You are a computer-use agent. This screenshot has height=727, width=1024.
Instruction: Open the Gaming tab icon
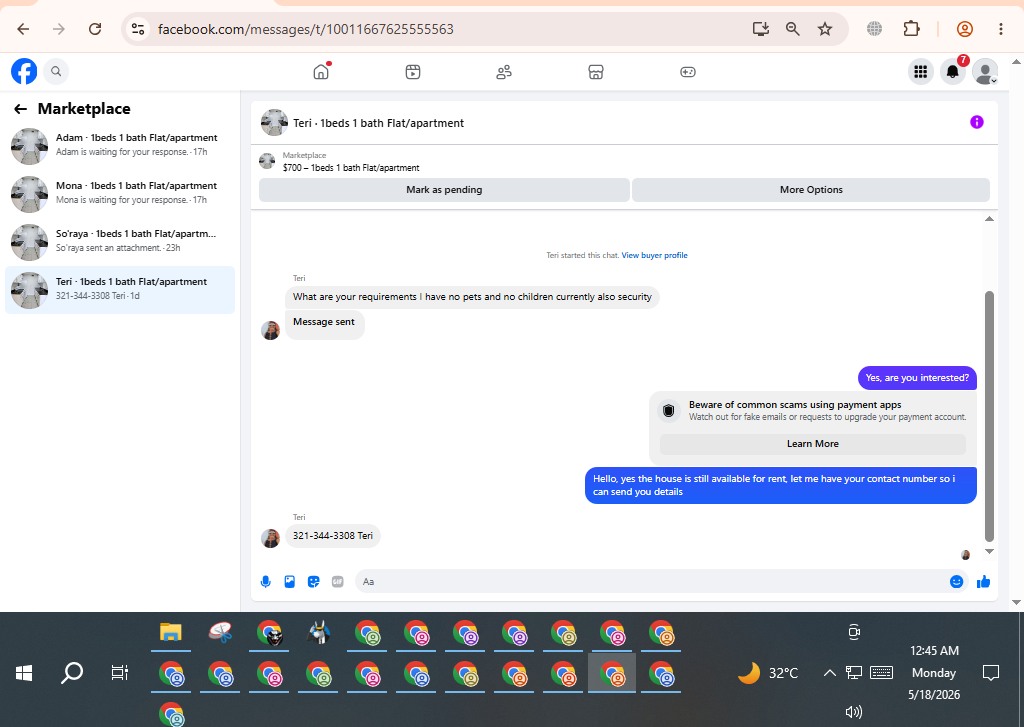688,72
